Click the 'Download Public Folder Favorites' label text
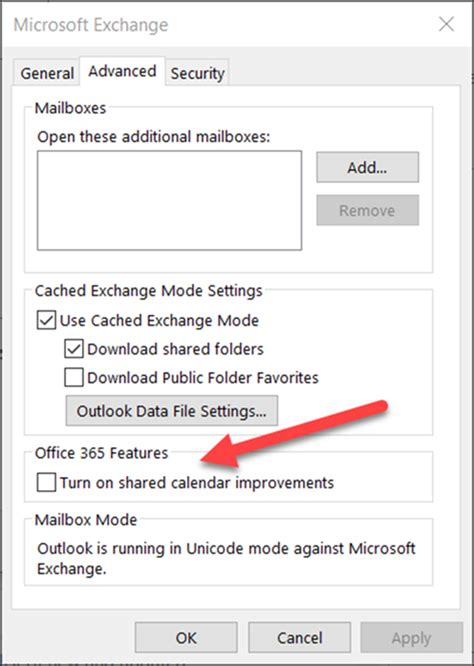 click(203, 378)
